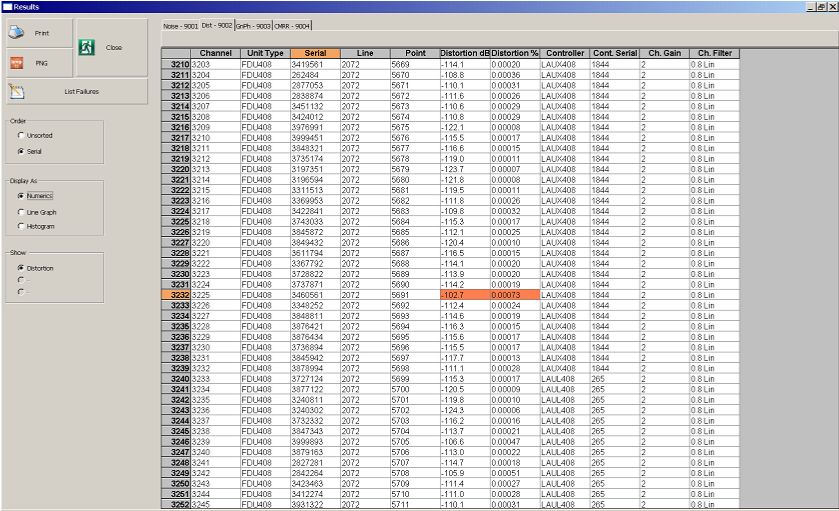Screen dimensions: 839x511
Task: Click the Unit Type column header
Action: click(x=265, y=53)
